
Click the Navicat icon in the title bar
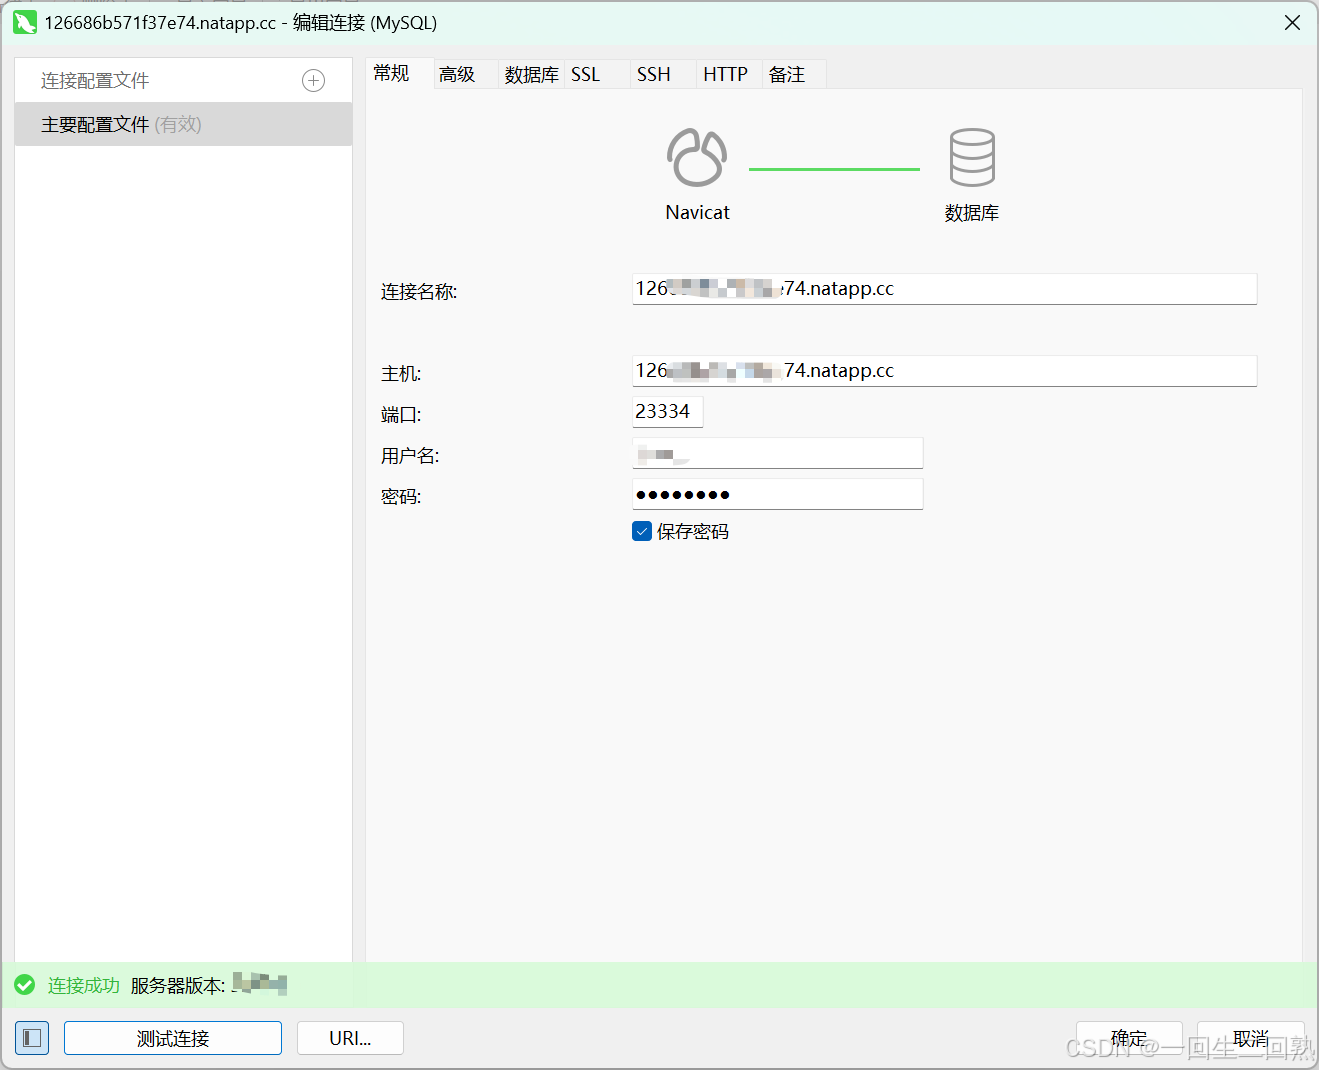(x=24, y=22)
